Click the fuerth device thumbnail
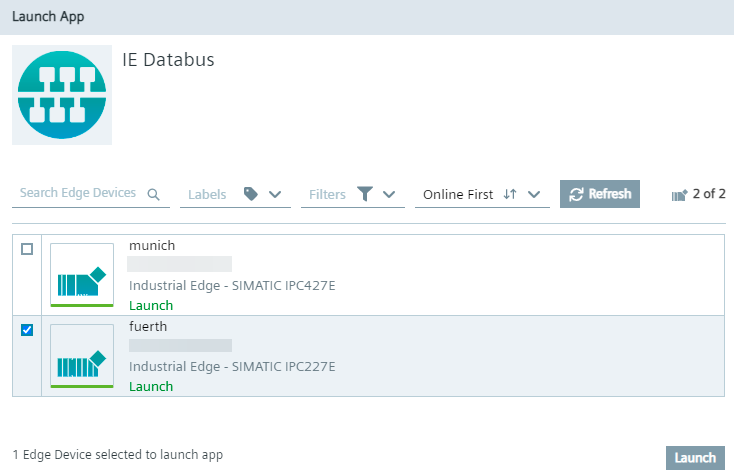Screen dimensions: 734x476 (x=82, y=356)
